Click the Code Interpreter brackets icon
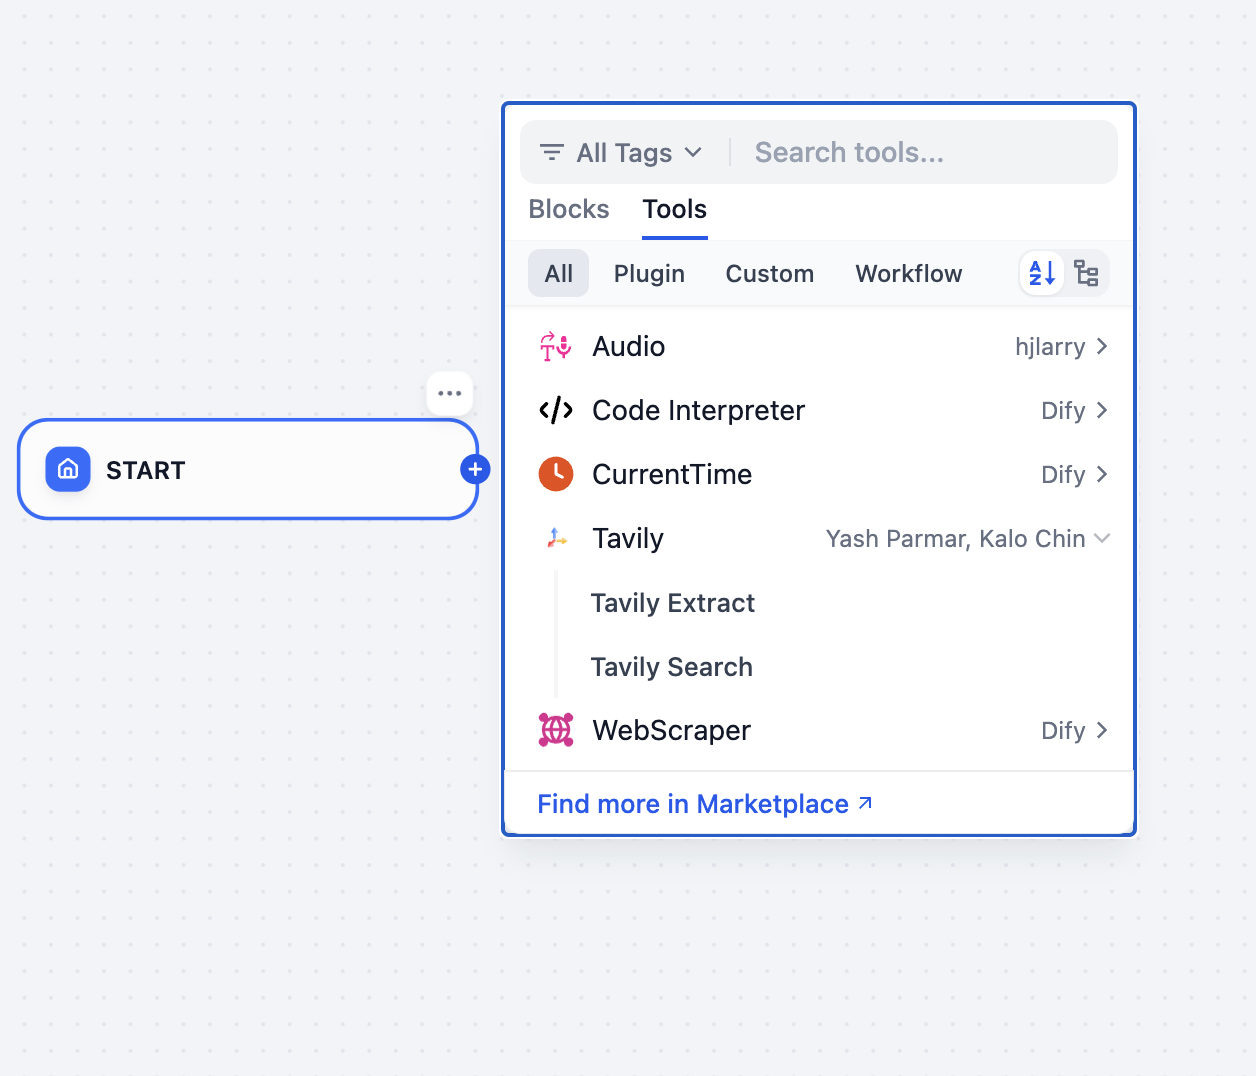Image resolution: width=1256 pixels, height=1076 pixels. coord(556,410)
